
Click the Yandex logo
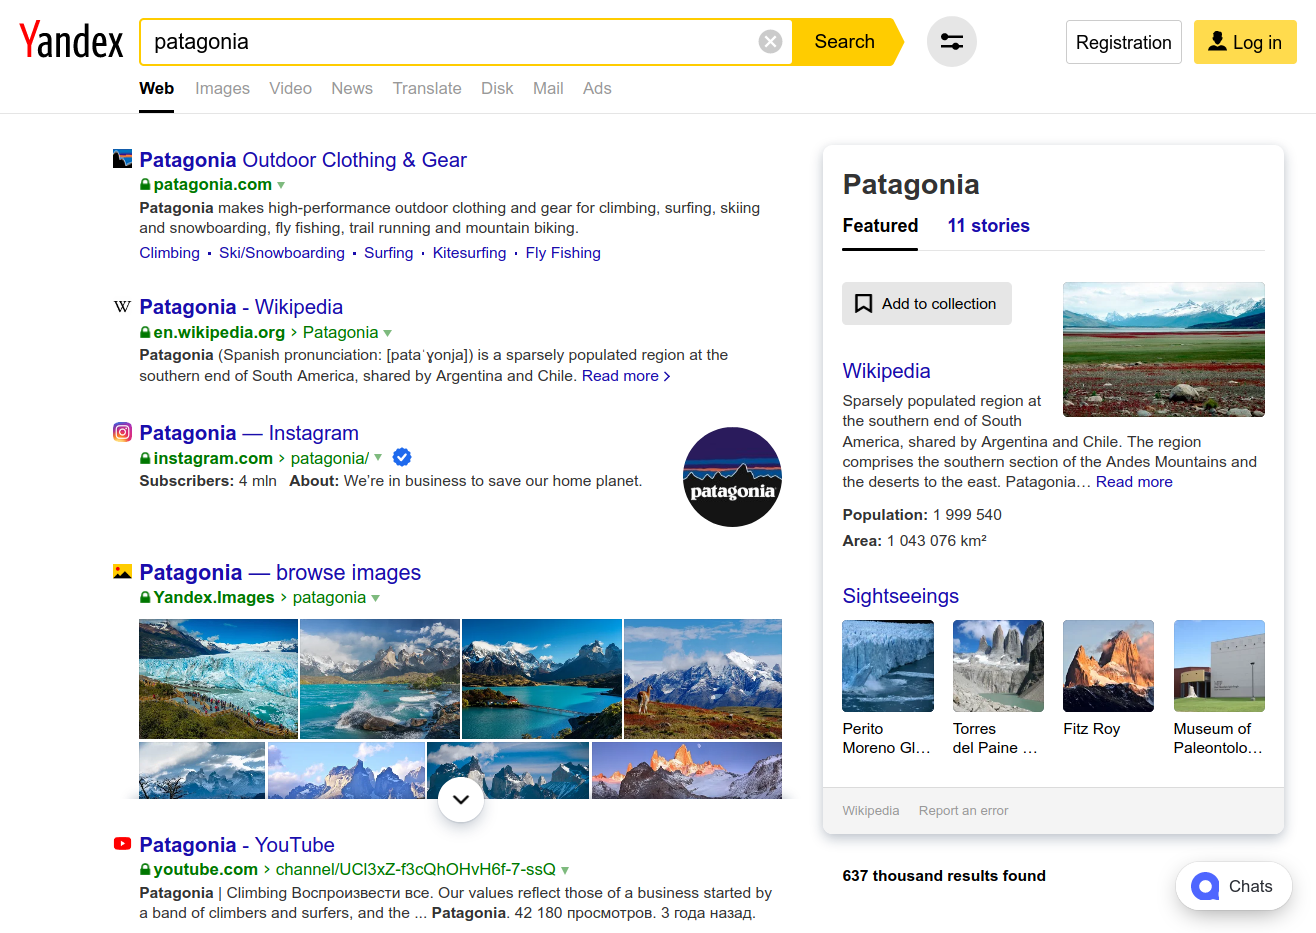click(x=71, y=41)
